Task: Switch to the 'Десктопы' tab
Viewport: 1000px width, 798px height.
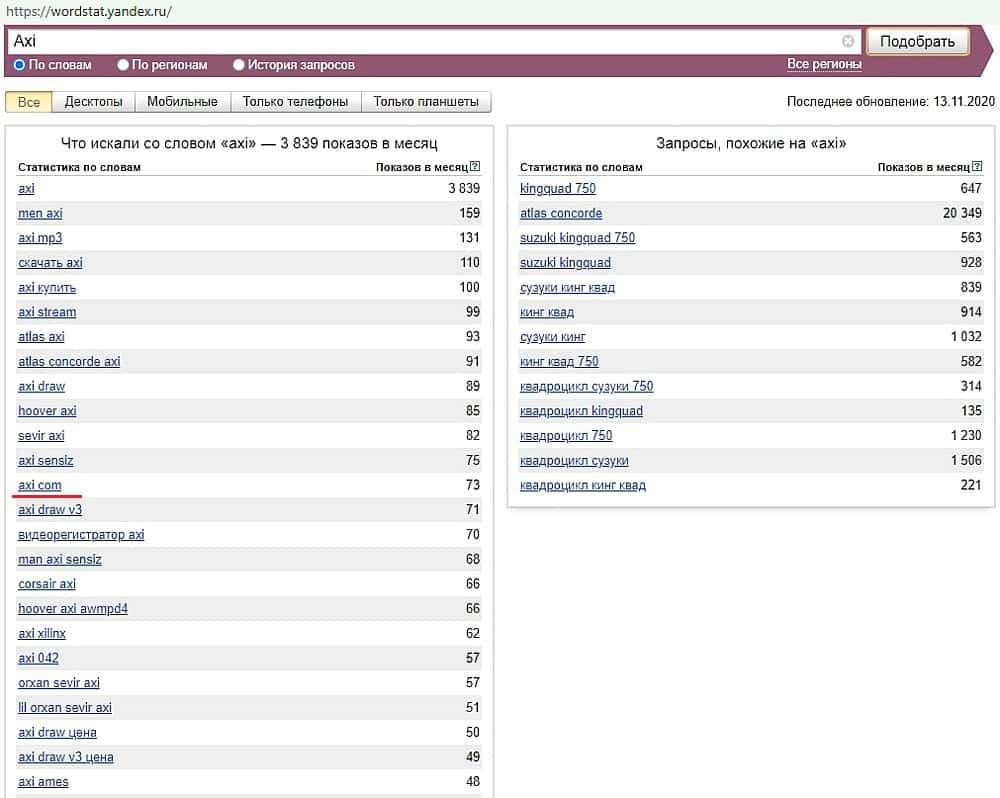Action: (93, 102)
